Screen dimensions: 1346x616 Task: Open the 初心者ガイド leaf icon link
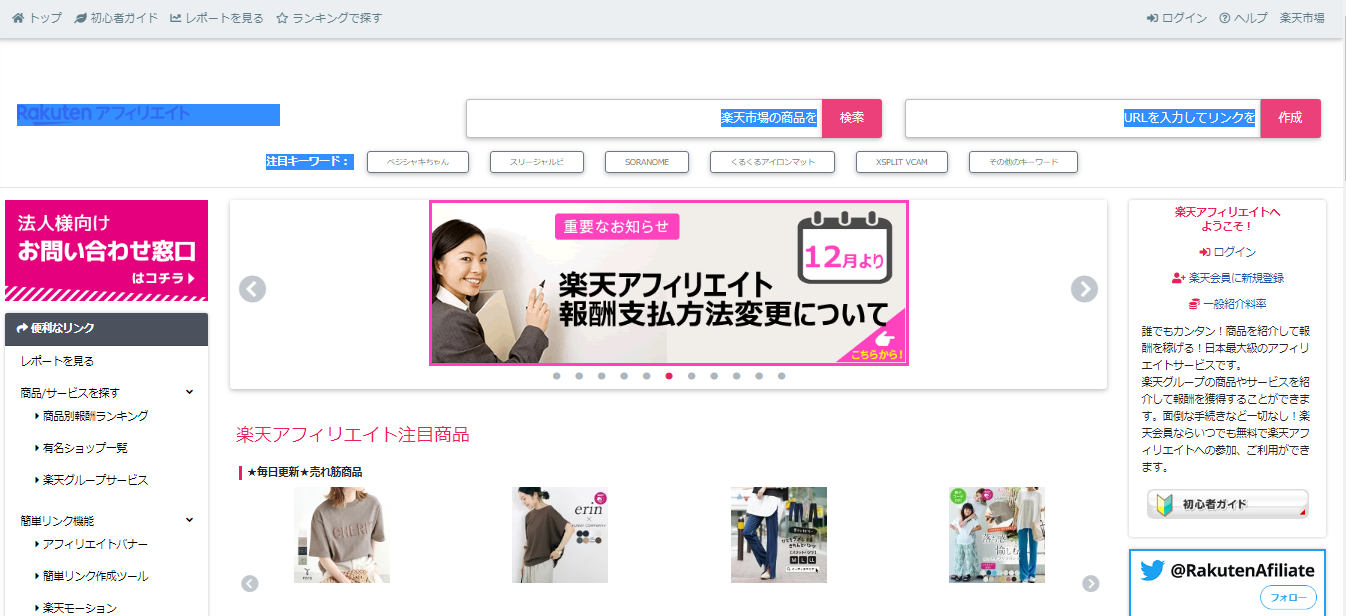click(x=81, y=18)
